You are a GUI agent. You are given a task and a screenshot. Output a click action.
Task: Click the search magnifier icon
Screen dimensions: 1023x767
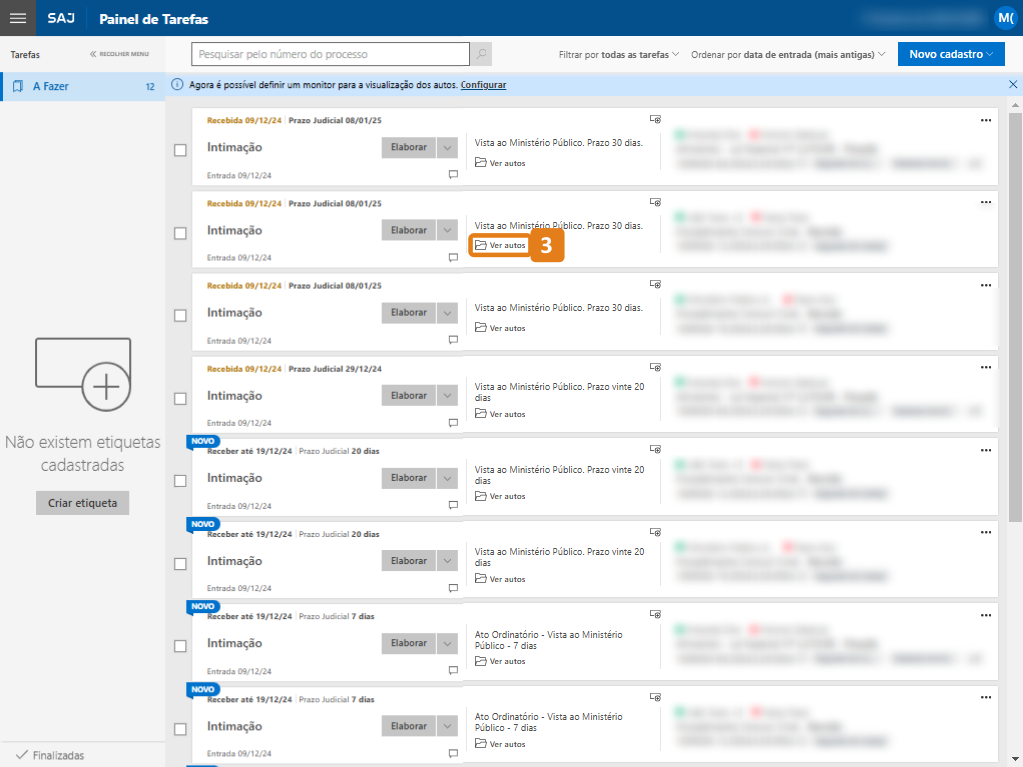[x=481, y=54]
